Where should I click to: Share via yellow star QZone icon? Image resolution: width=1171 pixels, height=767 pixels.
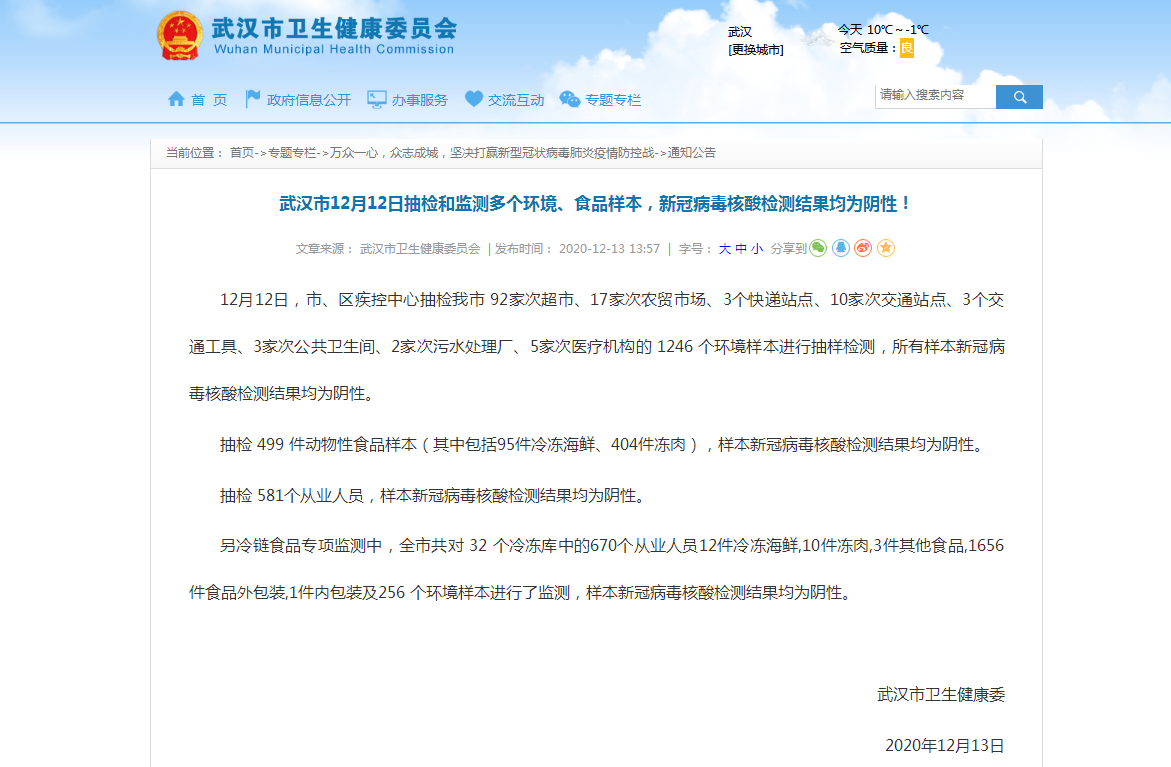click(x=886, y=248)
